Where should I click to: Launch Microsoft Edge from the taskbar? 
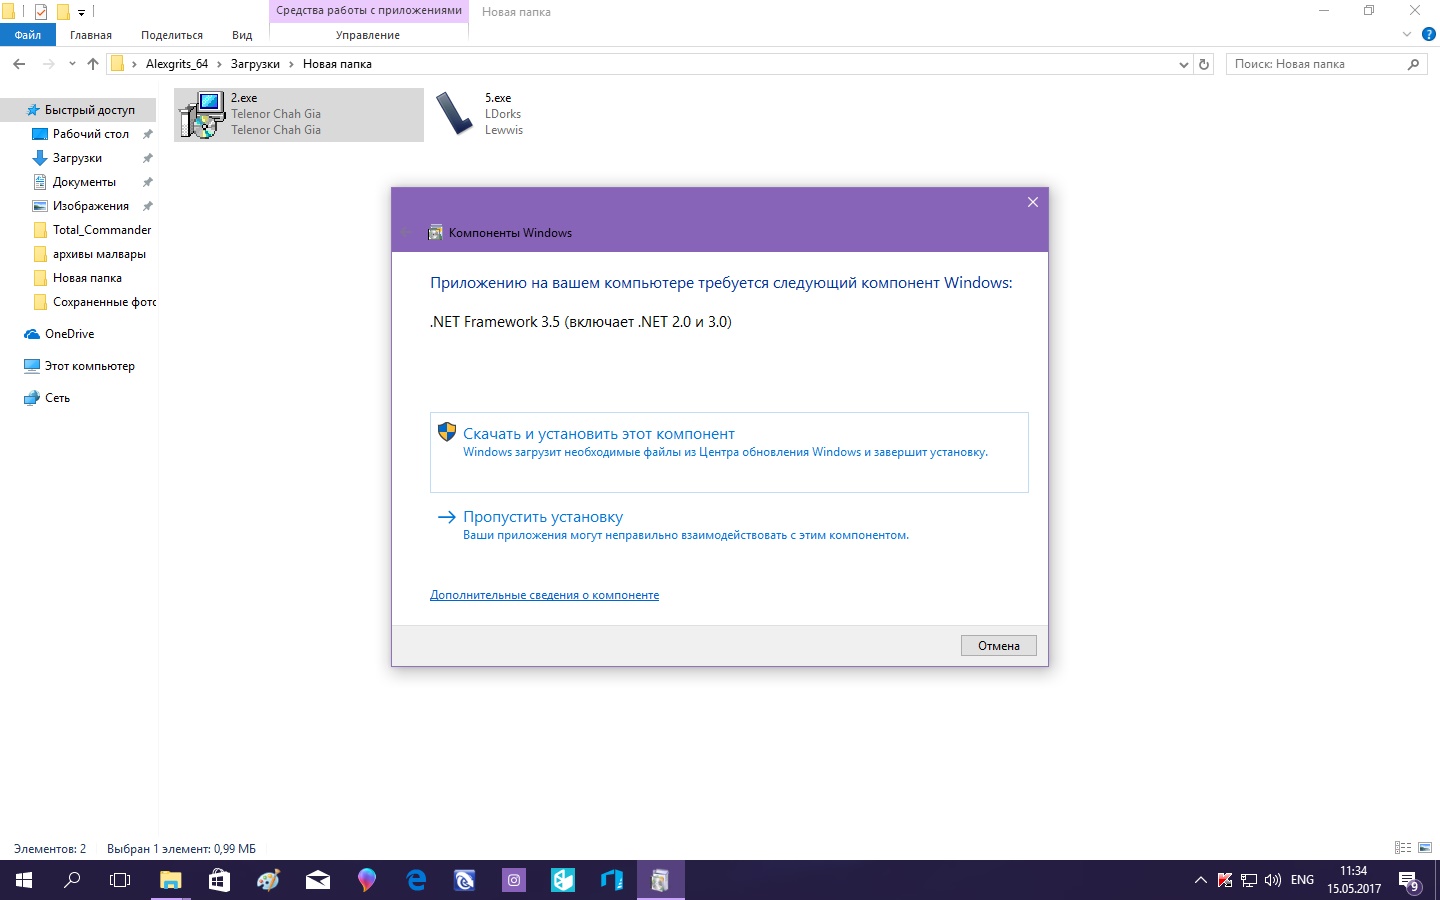(416, 880)
